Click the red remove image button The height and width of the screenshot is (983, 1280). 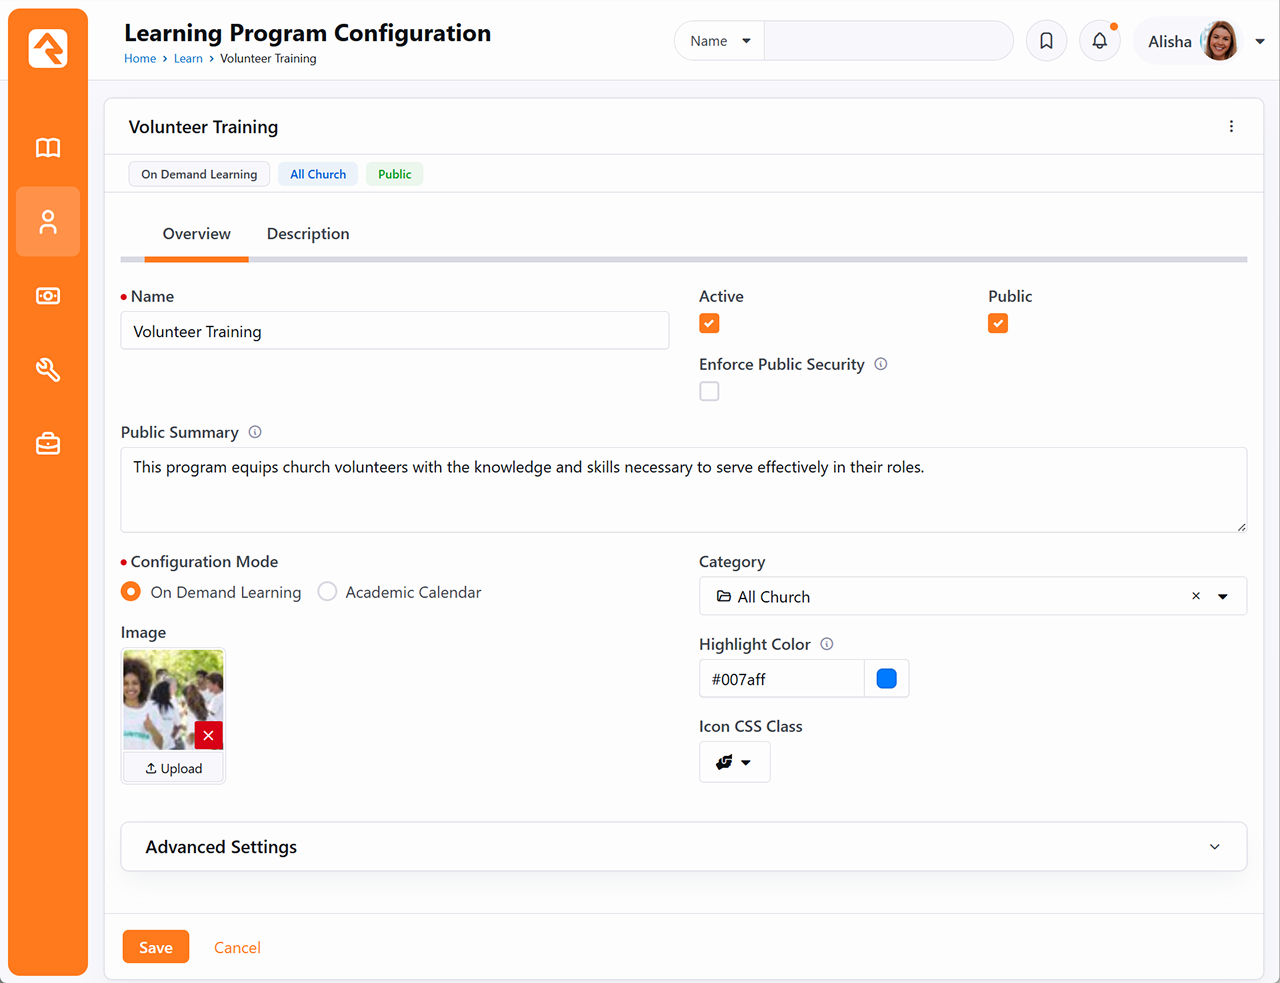208,735
